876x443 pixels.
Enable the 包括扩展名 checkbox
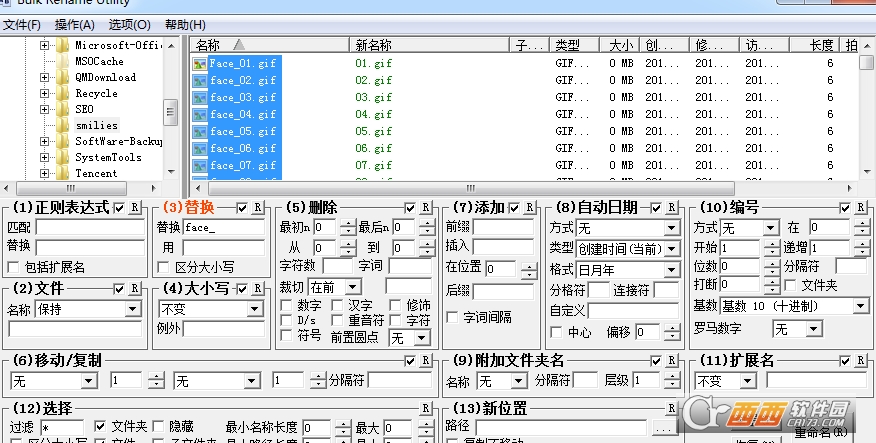point(13,268)
